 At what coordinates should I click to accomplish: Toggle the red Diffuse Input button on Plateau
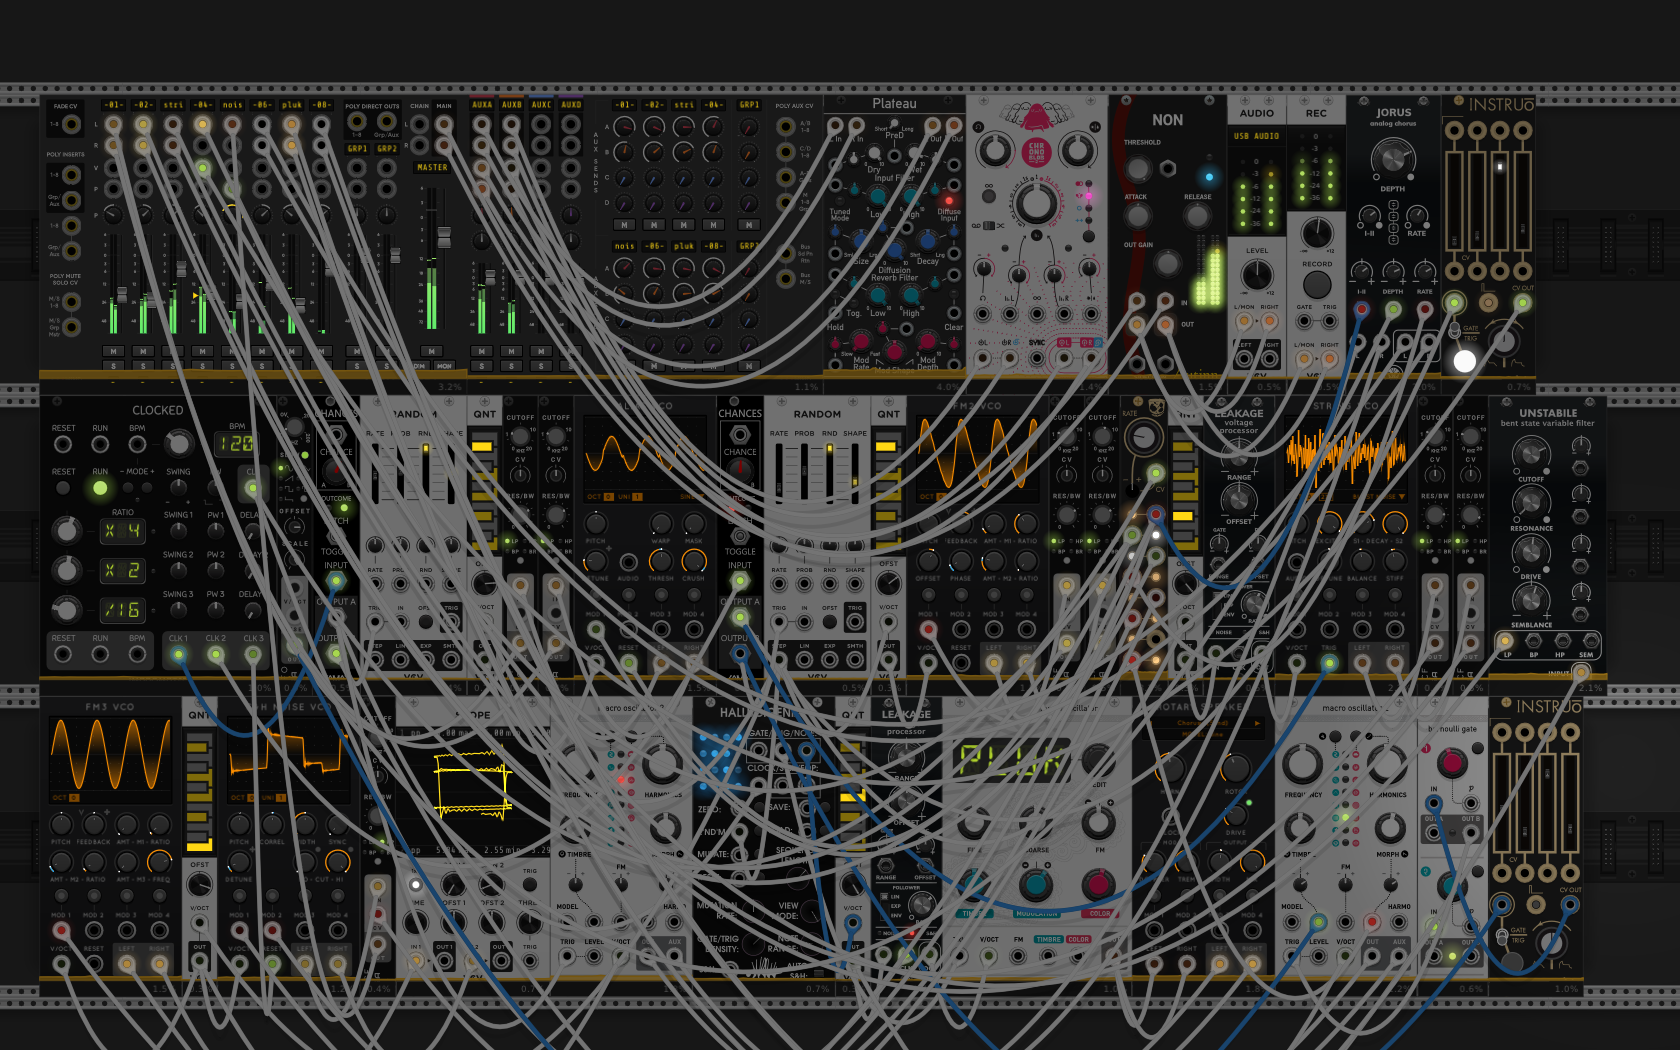[949, 200]
